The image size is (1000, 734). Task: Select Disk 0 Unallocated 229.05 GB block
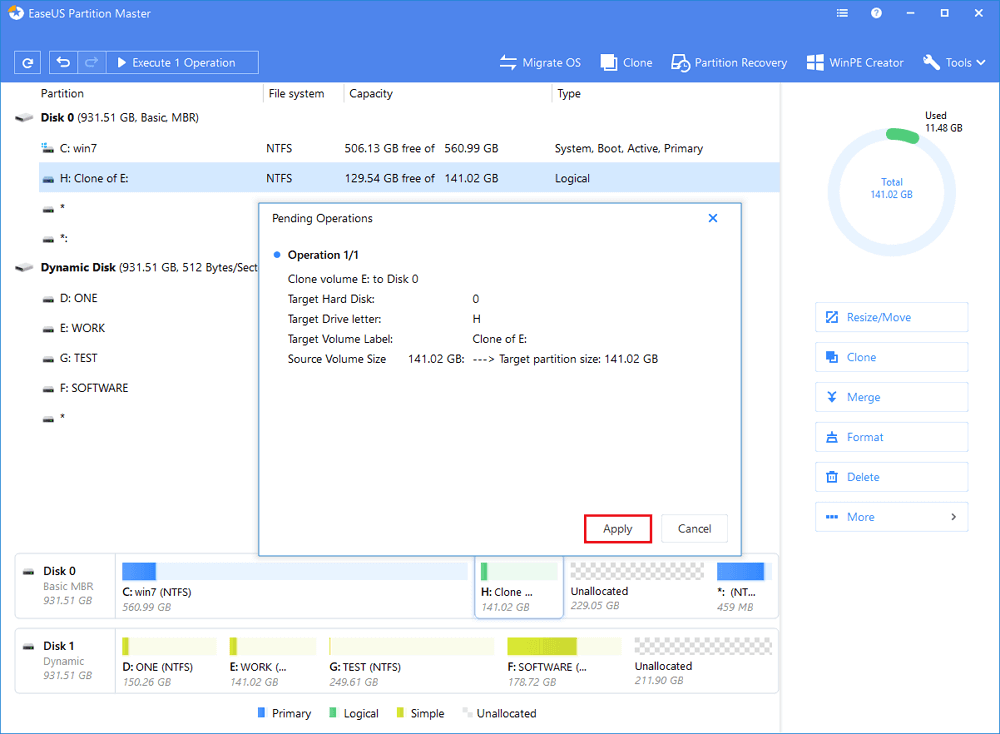[x=636, y=587]
